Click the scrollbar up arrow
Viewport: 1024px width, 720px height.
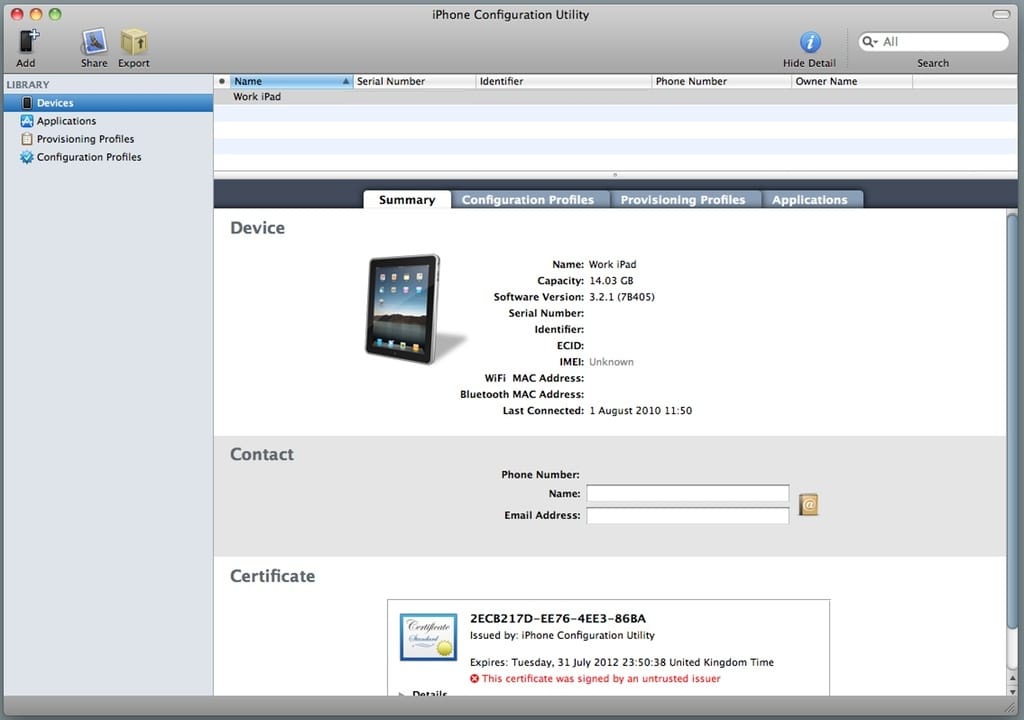coord(1012,679)
